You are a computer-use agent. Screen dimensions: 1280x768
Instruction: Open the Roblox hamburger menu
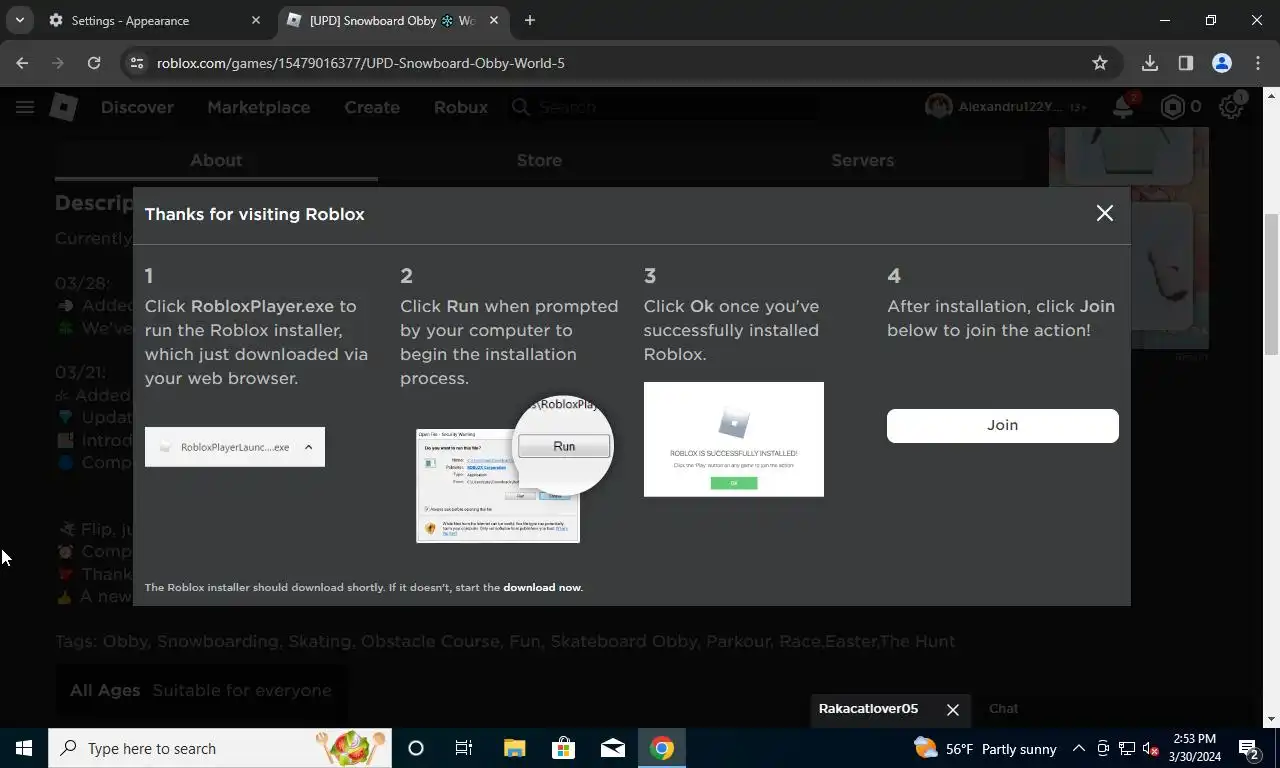click(25, 107)
